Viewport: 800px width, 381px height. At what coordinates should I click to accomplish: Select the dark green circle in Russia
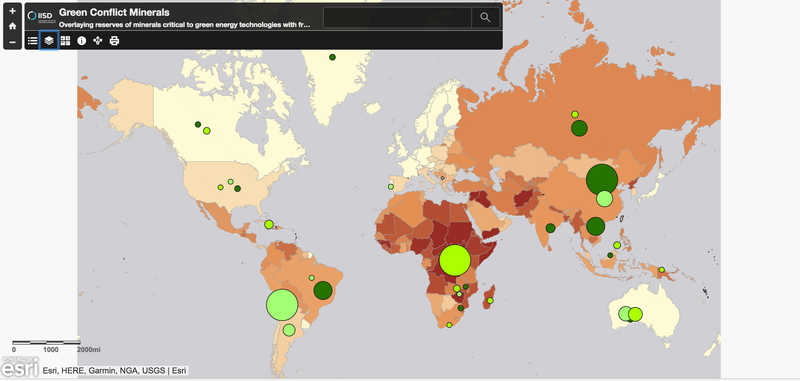tap(579, 128)
